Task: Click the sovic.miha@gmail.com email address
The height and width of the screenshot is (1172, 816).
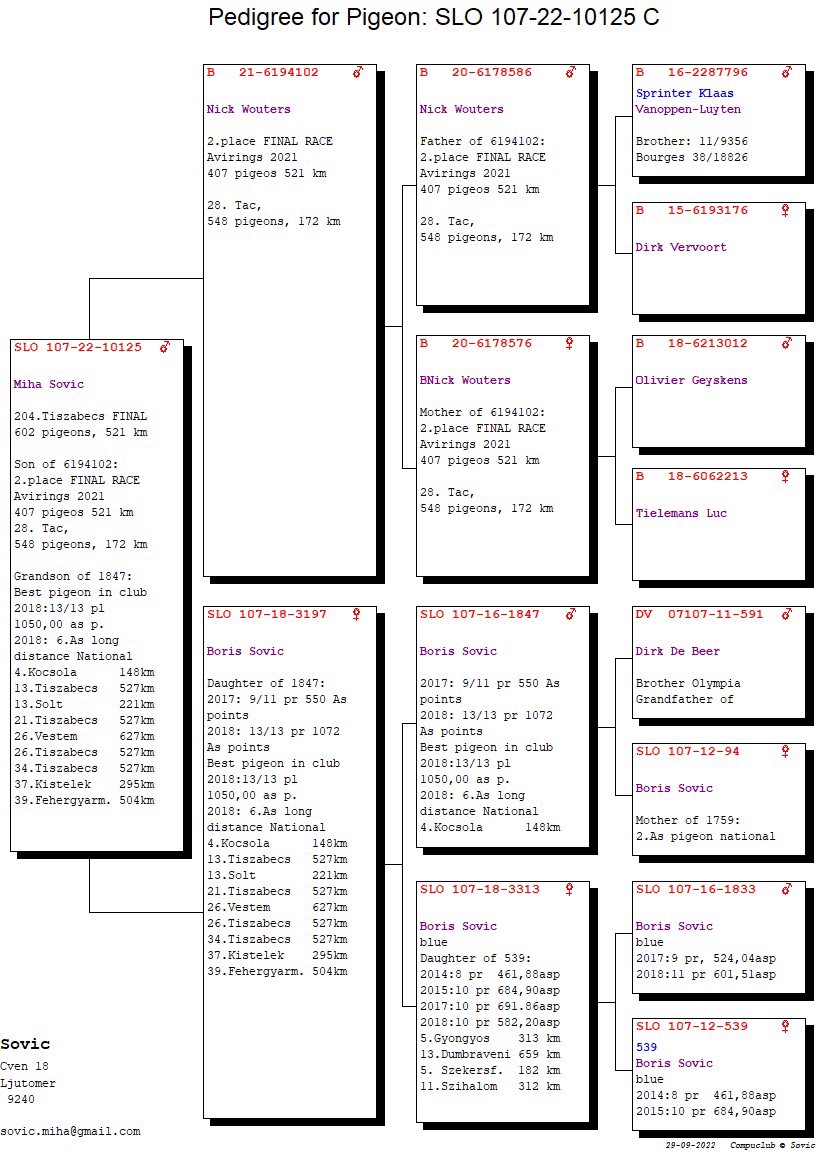Action: coord(70,1131)
